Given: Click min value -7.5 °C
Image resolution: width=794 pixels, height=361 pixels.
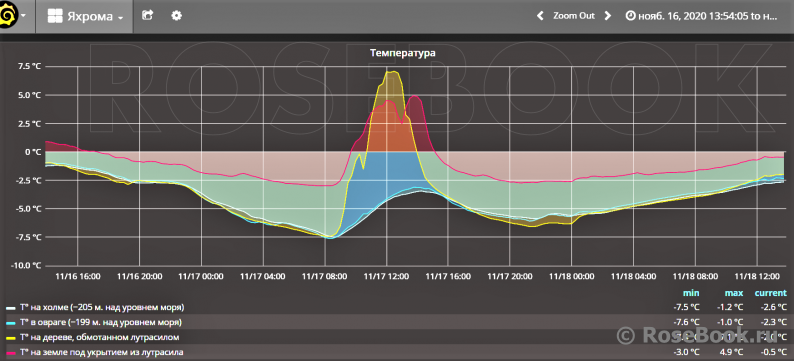Looking at the screenshot, I should click(686, 307).
